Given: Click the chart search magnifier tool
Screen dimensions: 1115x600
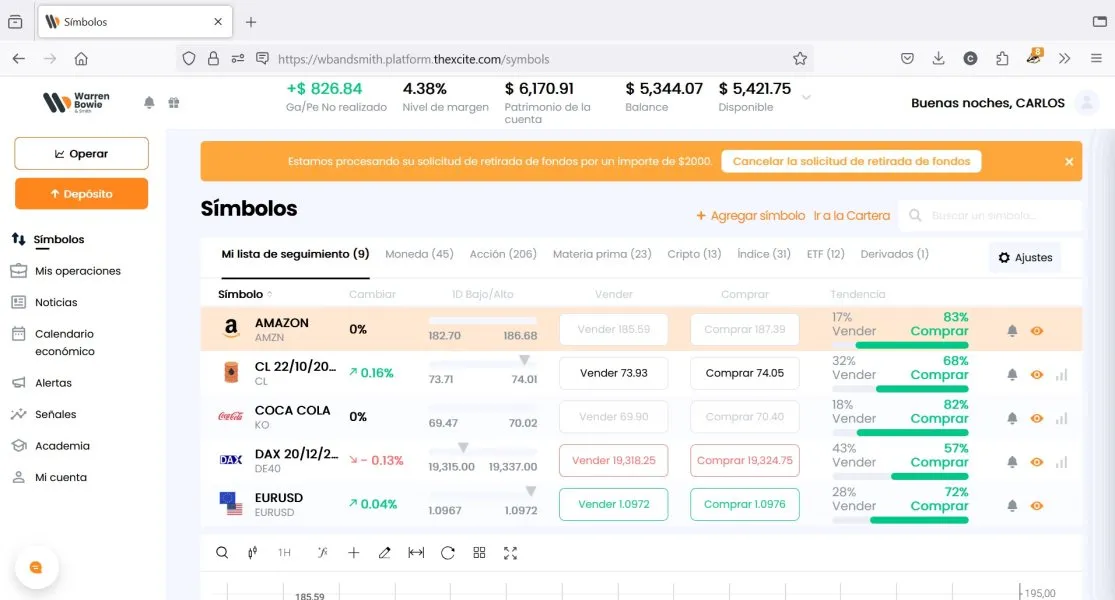Looking at the screenshot, I should pyautogui.click(x=222, y=552).
